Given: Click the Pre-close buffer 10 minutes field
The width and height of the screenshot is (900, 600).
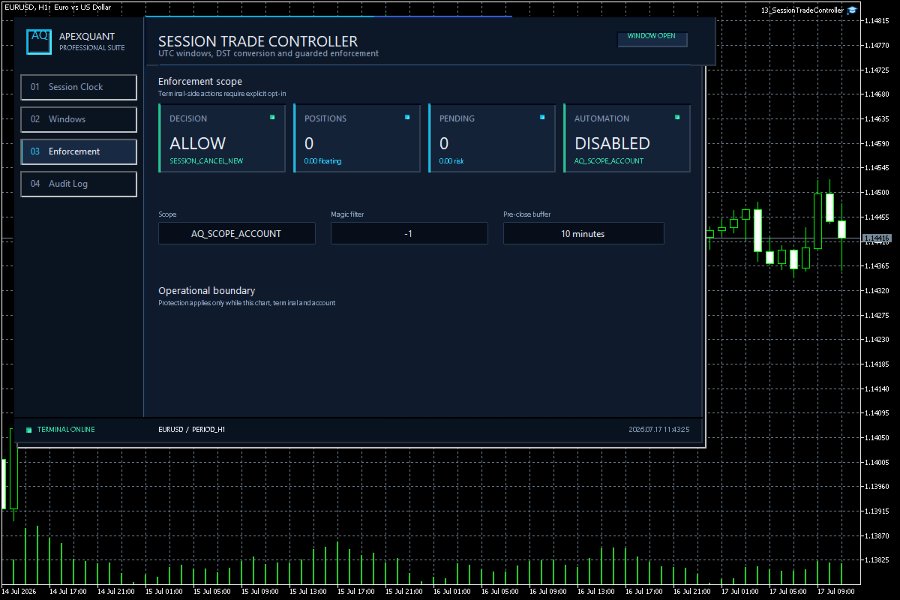Looking at the screenshot, I should coord(583,234).
